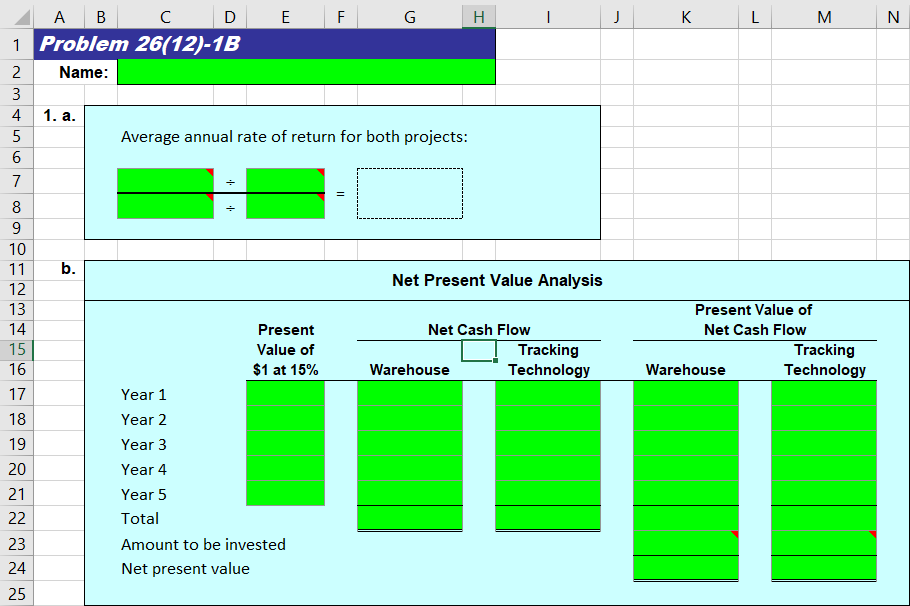
Task: Click the green Warehouse cash flow cell for Year 1
Action: [409, 394]
